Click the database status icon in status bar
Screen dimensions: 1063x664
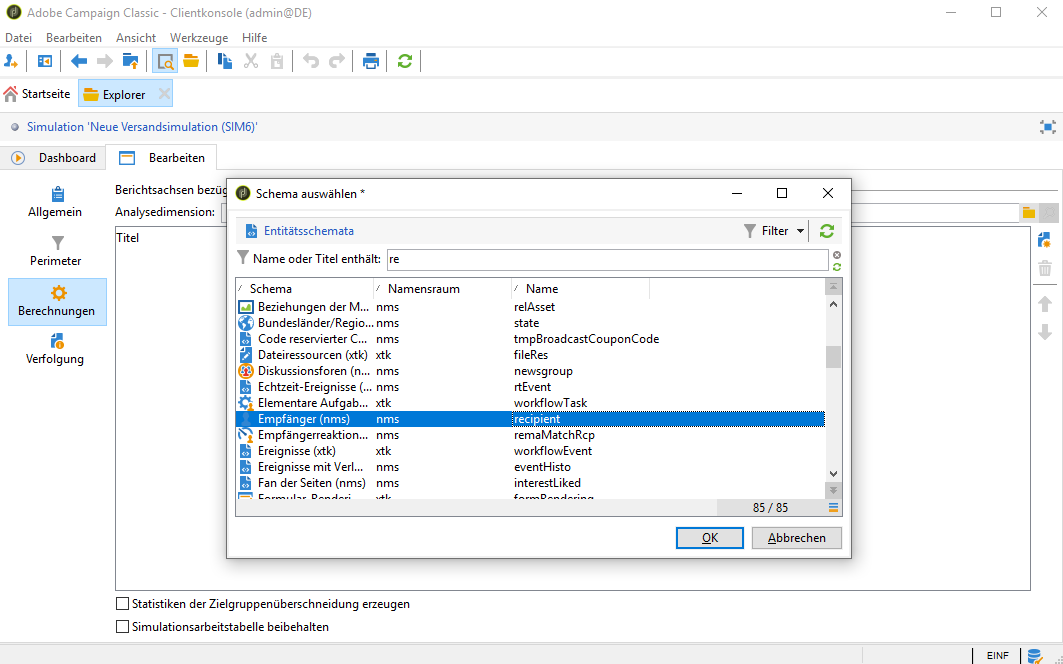coord(1034,655)
